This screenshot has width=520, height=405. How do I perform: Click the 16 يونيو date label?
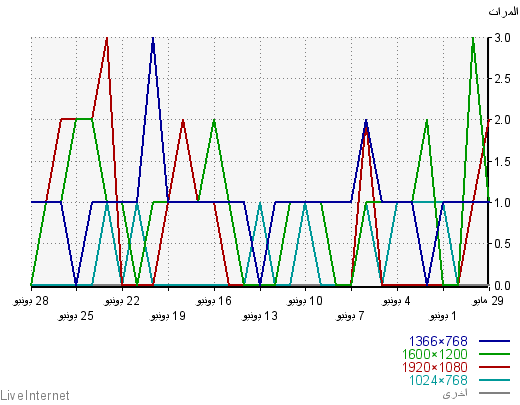coord(214,301)
